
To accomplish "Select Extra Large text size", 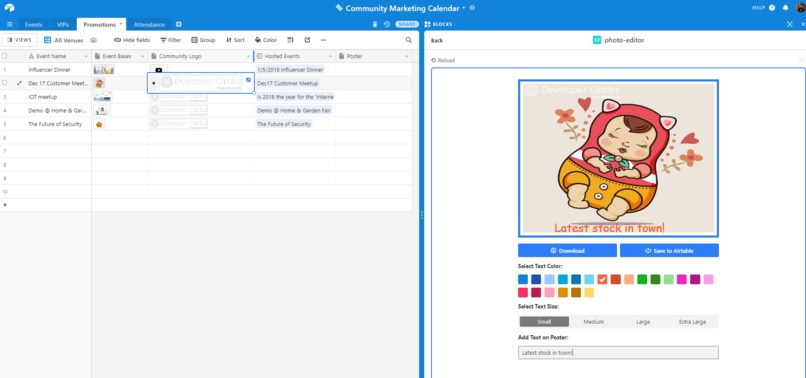I will [692, 321].
